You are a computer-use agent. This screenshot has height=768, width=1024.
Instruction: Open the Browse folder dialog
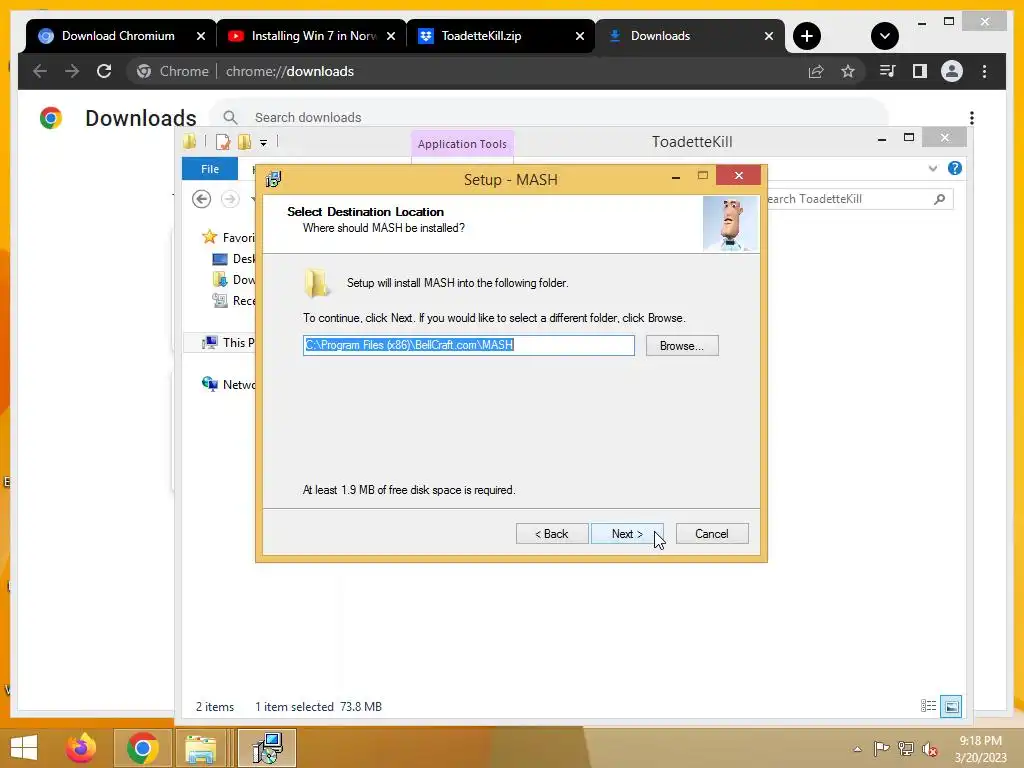pyautogui.click(x=682, y=345)
